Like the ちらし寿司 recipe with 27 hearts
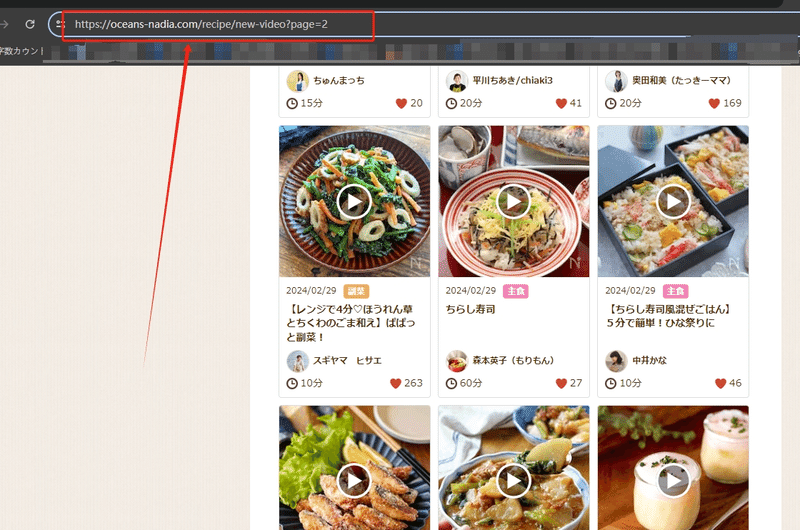 561,383
